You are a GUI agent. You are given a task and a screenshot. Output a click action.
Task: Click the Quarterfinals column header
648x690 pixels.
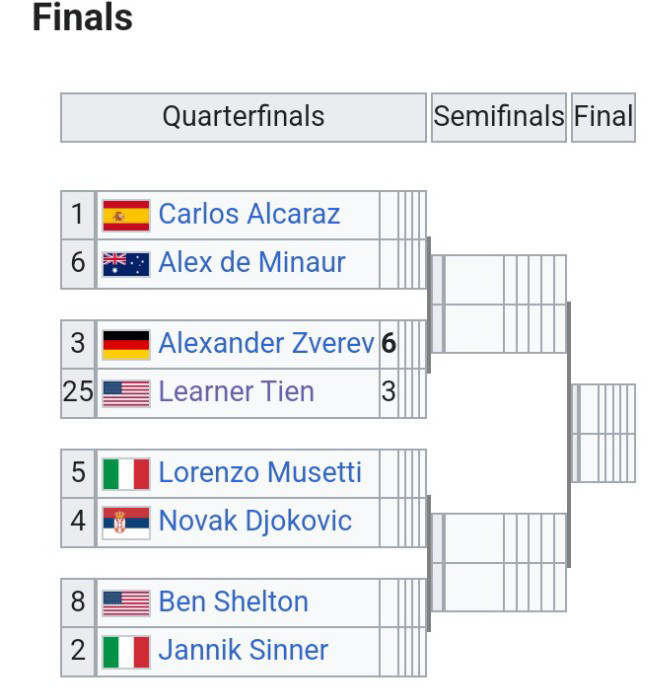(x=243, y=117)
